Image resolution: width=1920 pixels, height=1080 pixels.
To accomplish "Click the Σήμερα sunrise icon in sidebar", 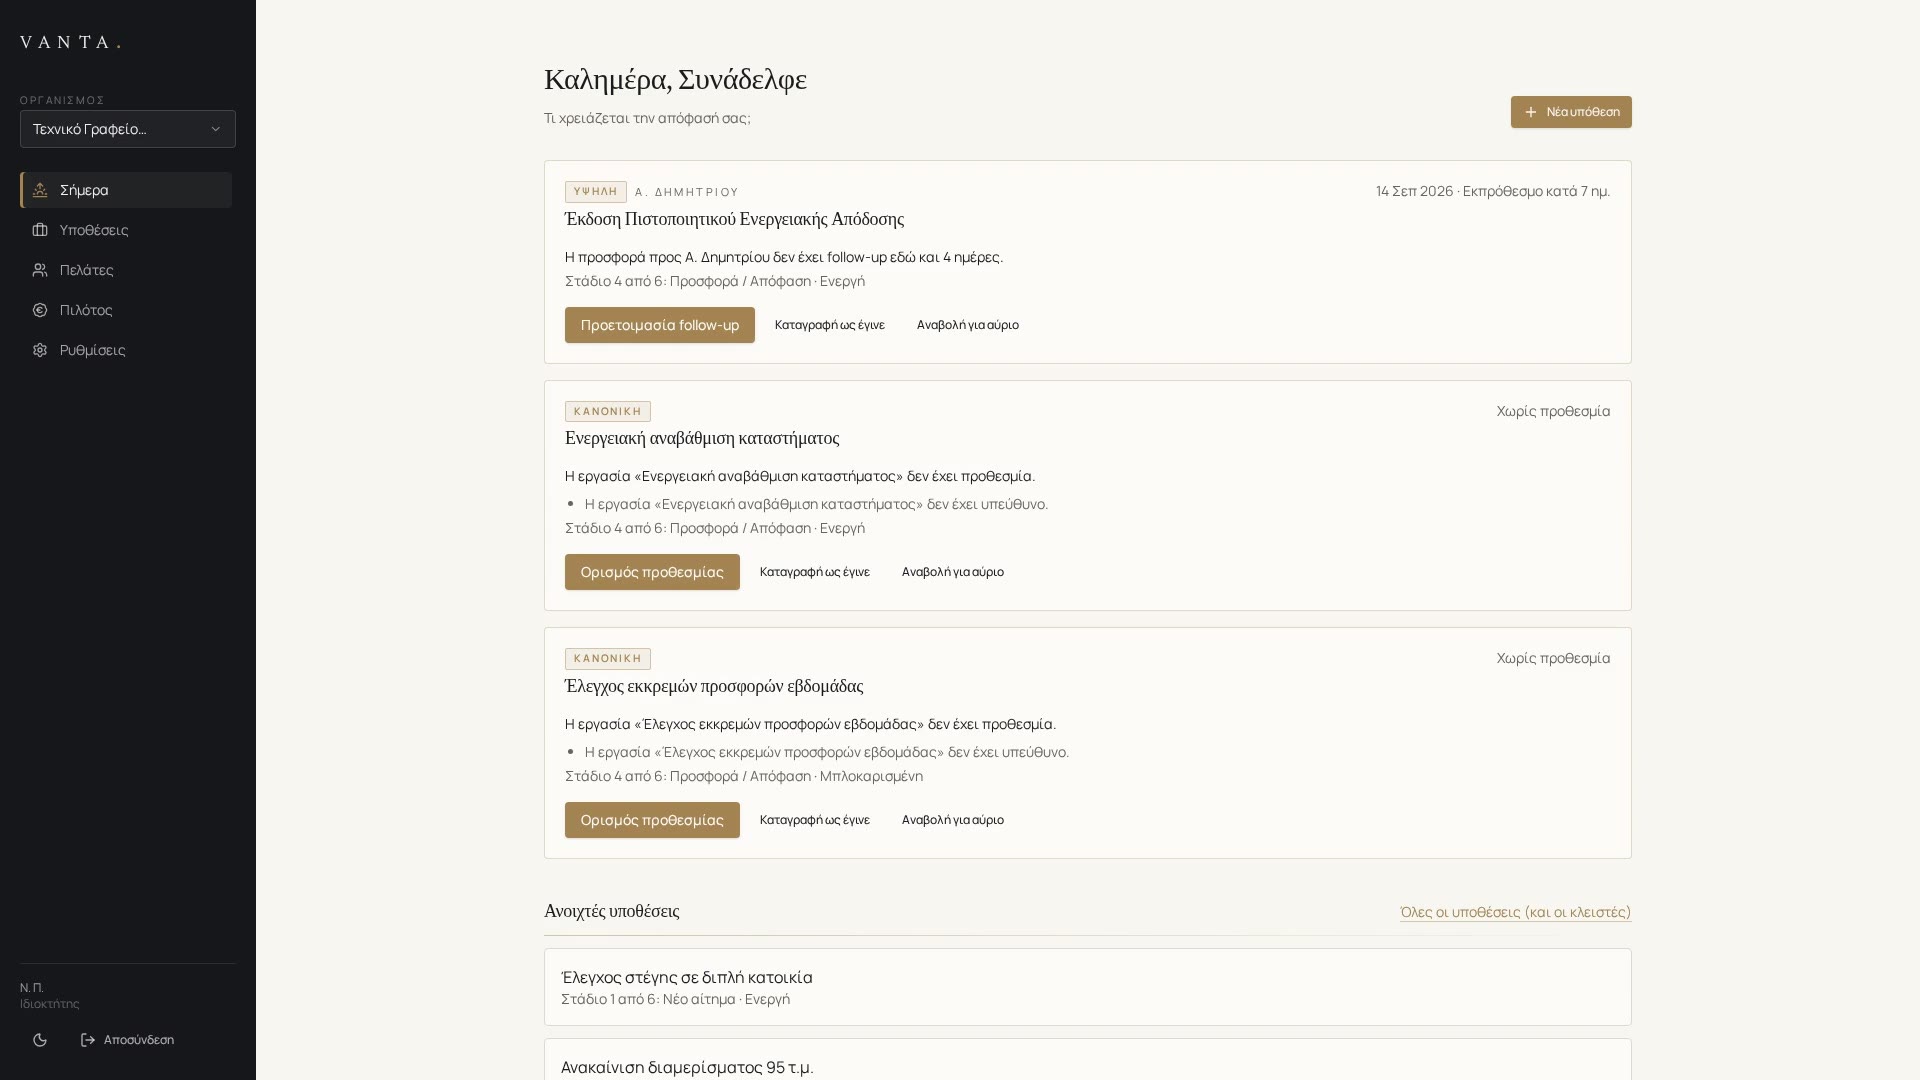I will pos(40,190).
